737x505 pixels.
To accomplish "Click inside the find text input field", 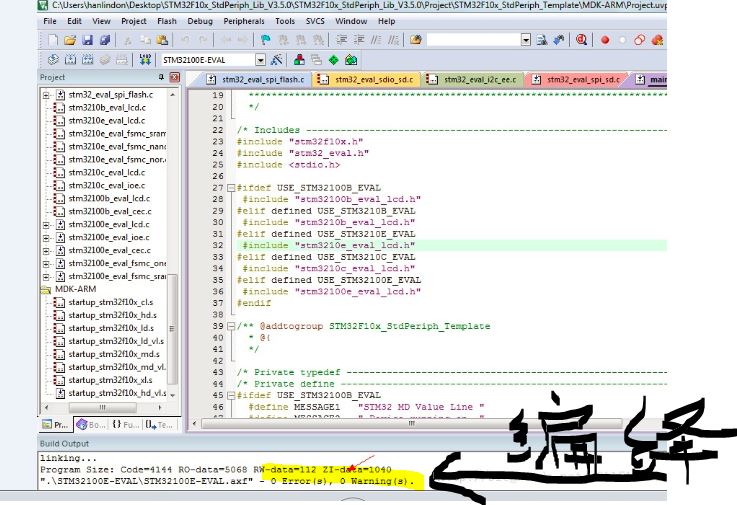I will 473,40.
